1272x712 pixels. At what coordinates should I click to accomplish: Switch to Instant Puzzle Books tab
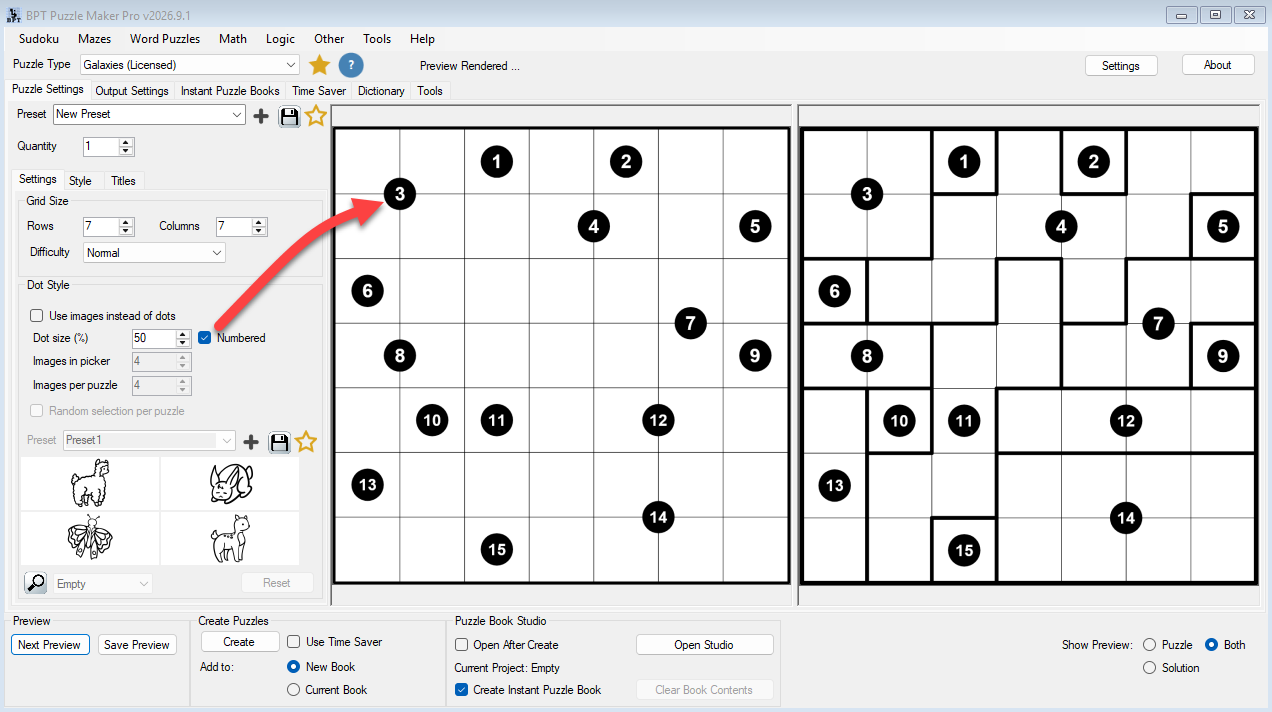(x=230, y=91)
